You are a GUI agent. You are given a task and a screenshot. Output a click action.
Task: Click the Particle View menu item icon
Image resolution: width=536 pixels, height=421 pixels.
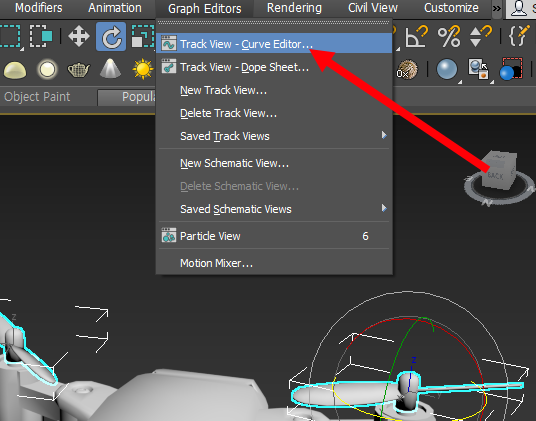[169, 235]
